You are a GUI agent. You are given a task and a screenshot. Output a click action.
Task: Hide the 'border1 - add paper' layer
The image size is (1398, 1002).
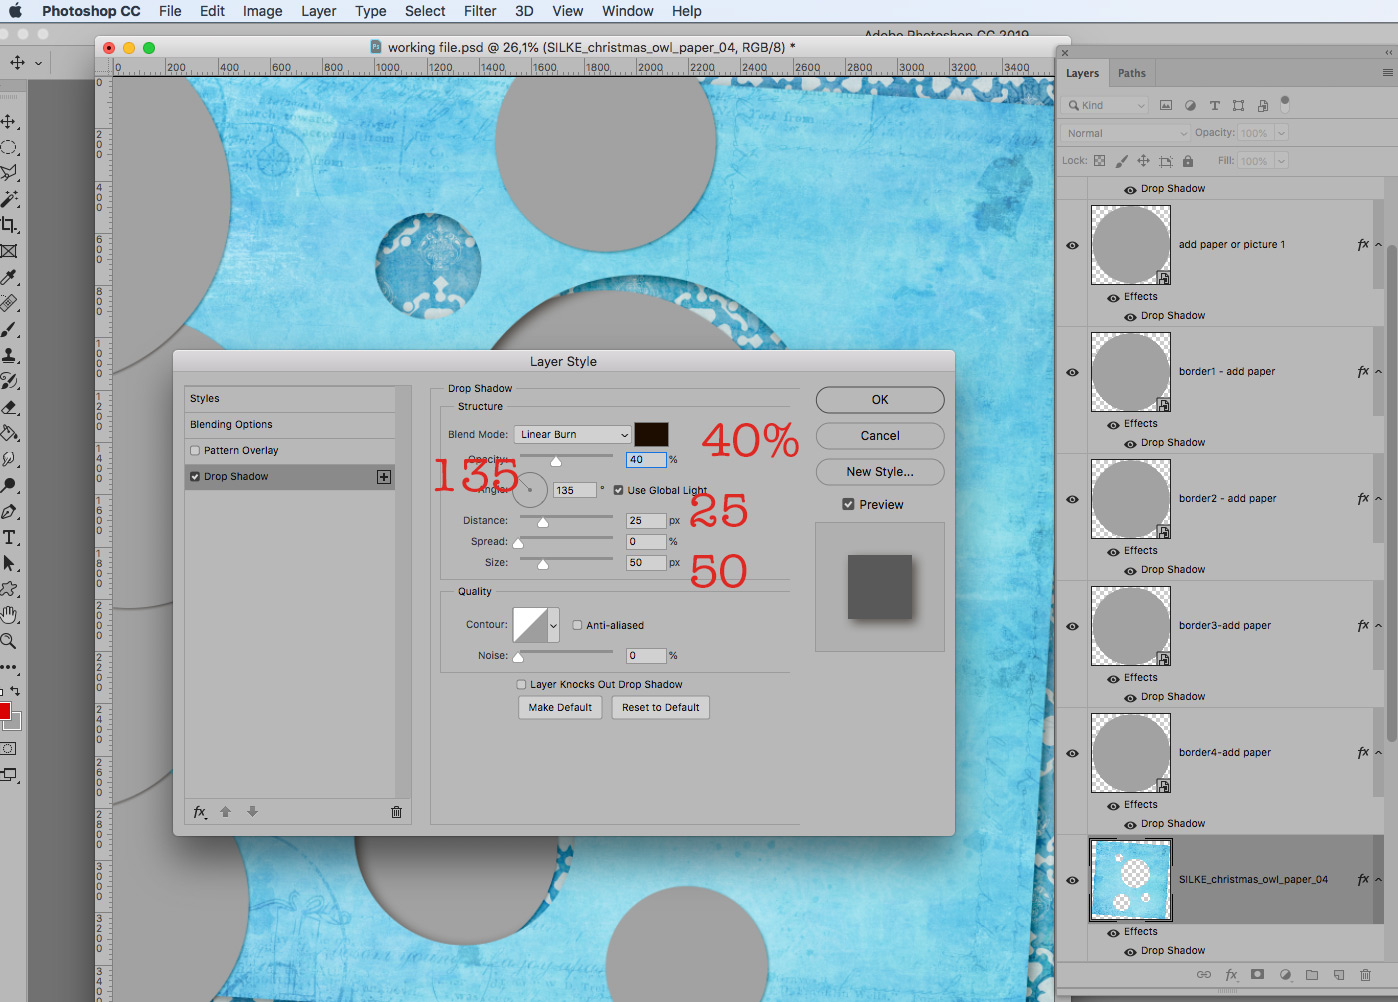click(1072, 372)
